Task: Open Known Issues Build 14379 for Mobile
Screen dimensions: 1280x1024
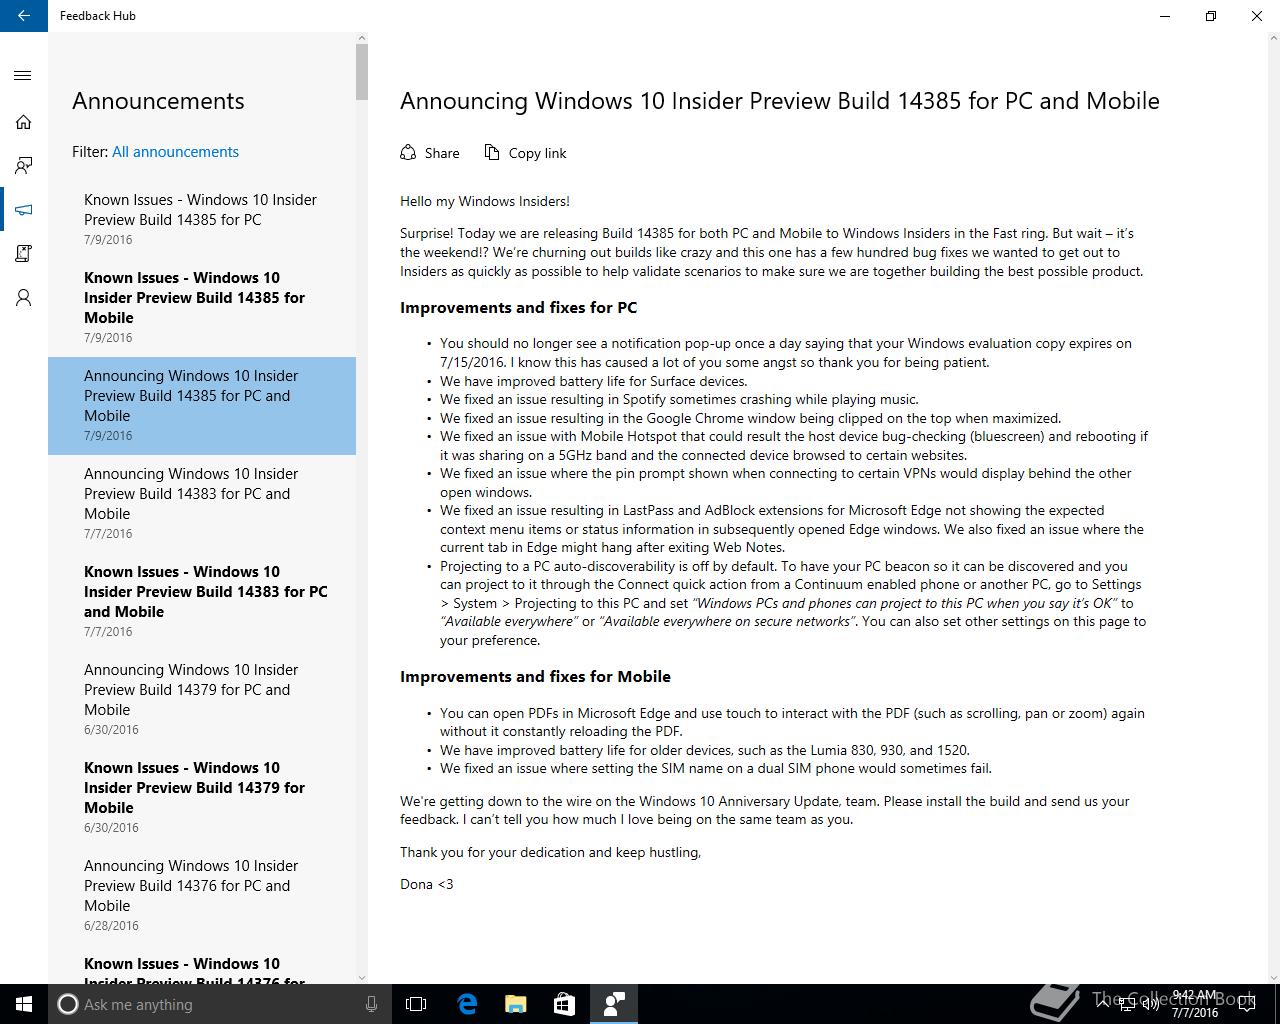Action: point(202,798)
